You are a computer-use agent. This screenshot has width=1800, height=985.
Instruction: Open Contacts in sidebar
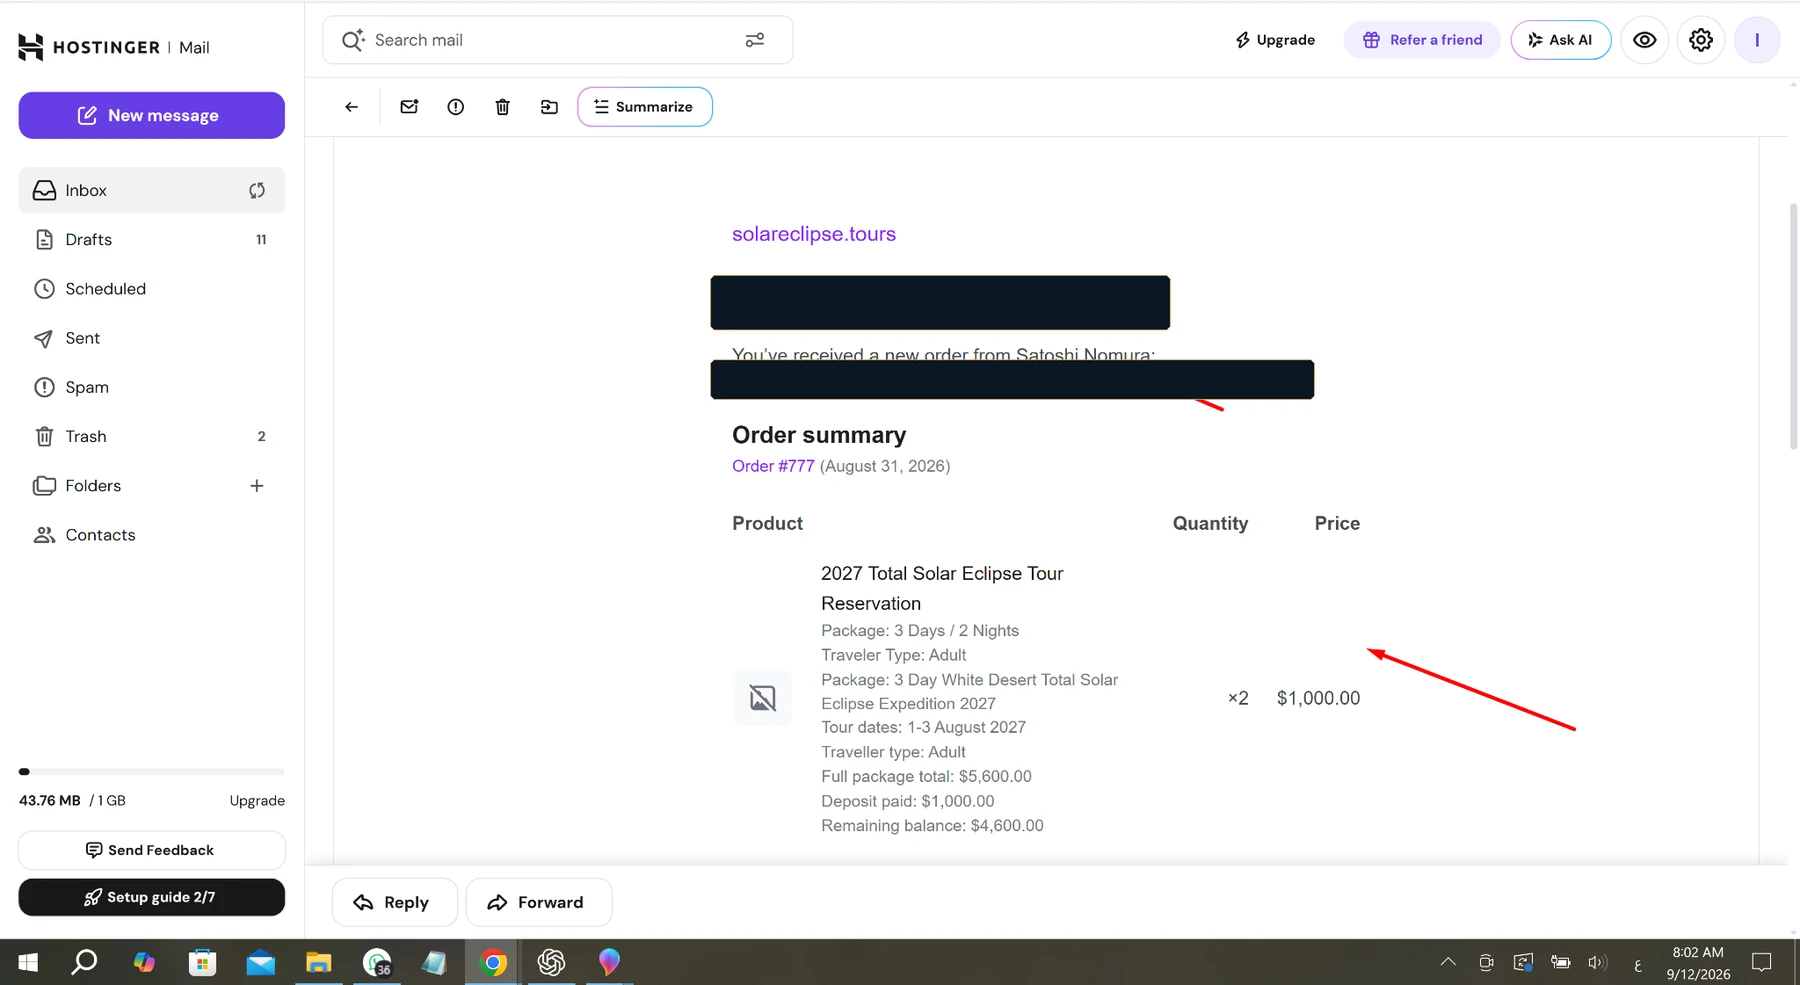[152, 535]
